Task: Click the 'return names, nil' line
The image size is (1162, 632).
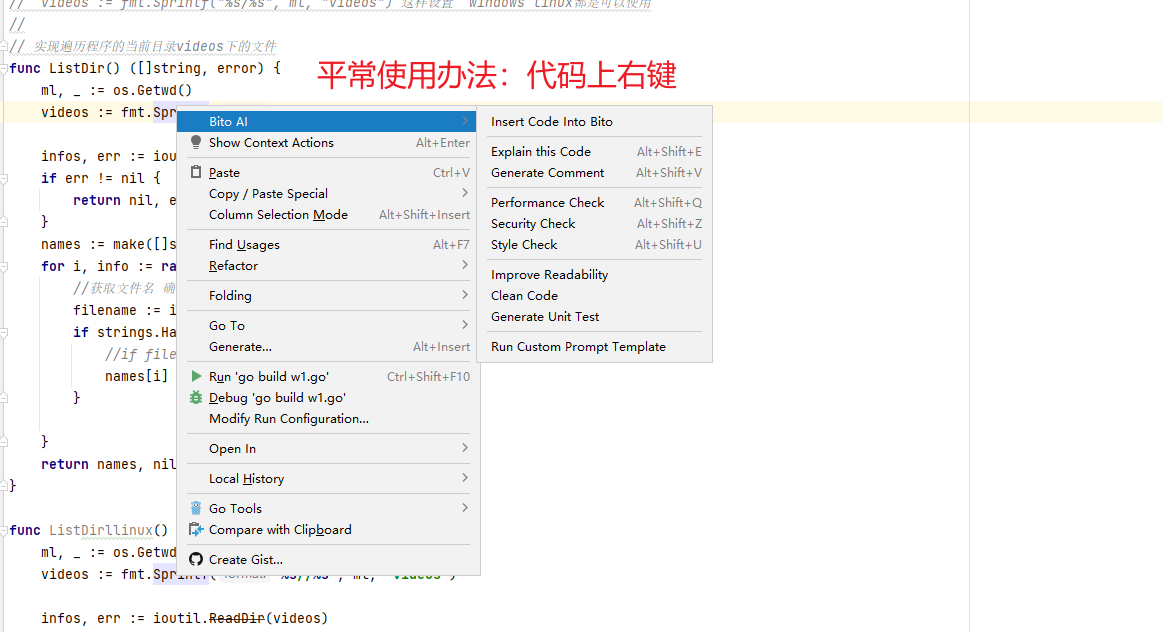Action: tap(108, 465)
